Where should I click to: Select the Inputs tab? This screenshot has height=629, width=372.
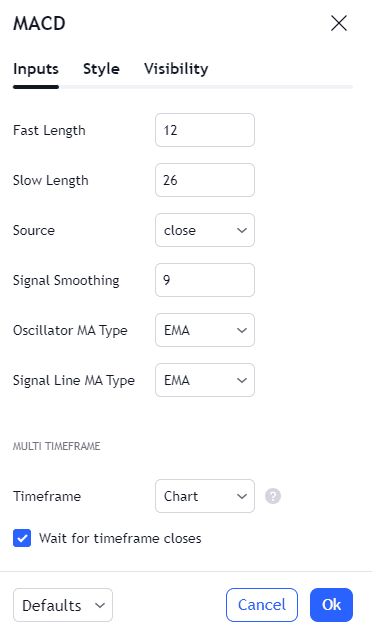(x=36, y=69)
